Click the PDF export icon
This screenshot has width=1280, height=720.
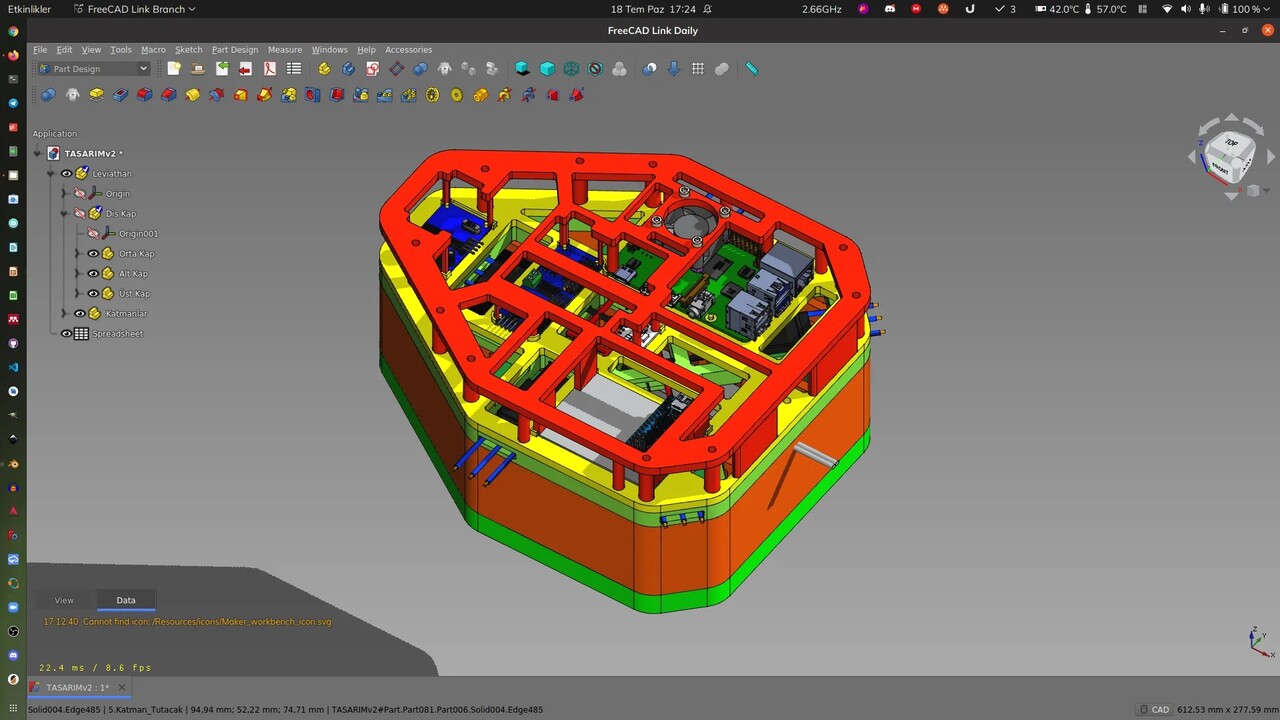(270, 69)
